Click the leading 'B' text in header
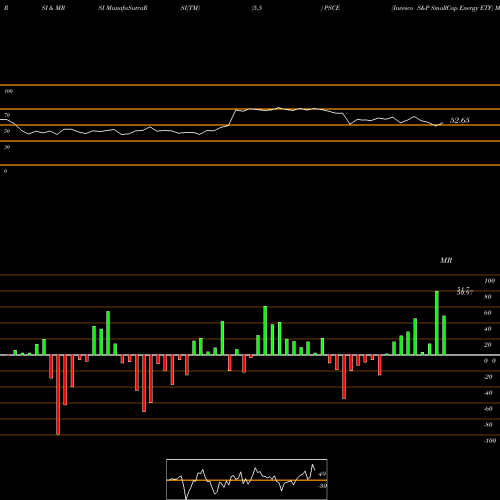 point(6,8)
